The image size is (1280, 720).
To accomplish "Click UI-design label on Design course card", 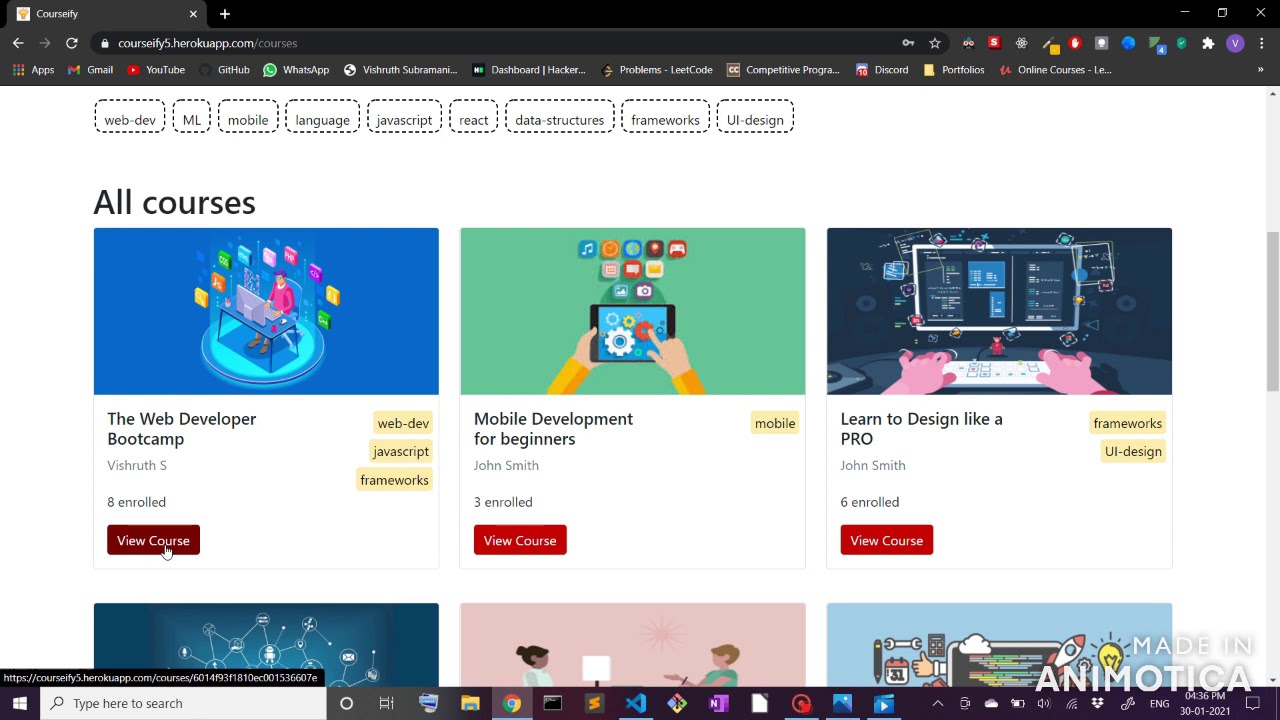I will 1133,451.
